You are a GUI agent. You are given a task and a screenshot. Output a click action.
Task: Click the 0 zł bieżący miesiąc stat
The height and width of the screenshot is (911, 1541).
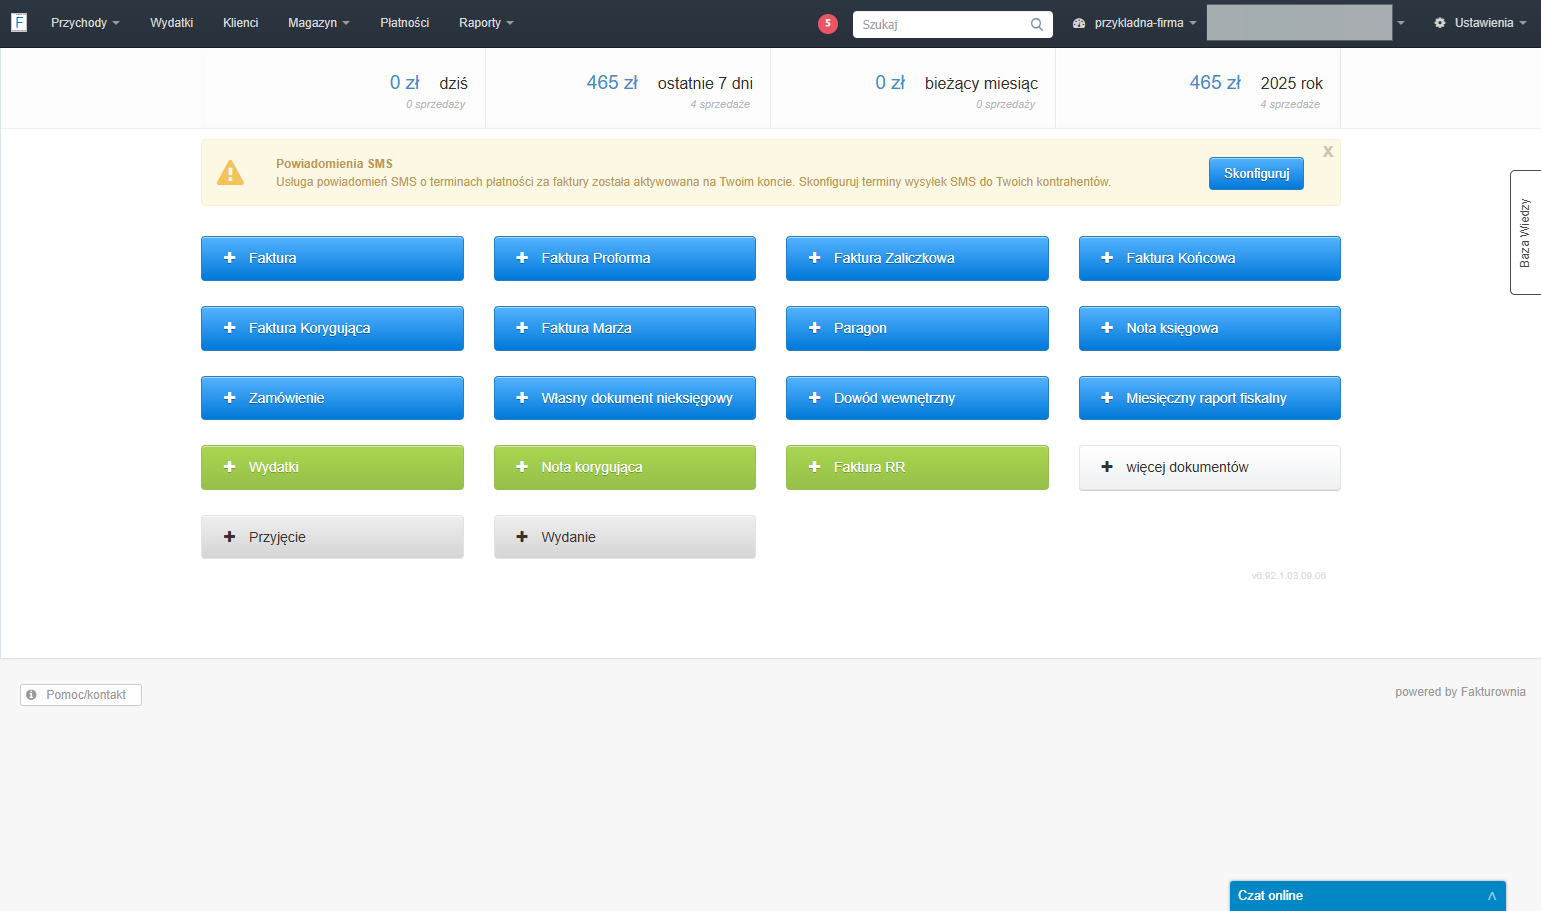point(956,88)
